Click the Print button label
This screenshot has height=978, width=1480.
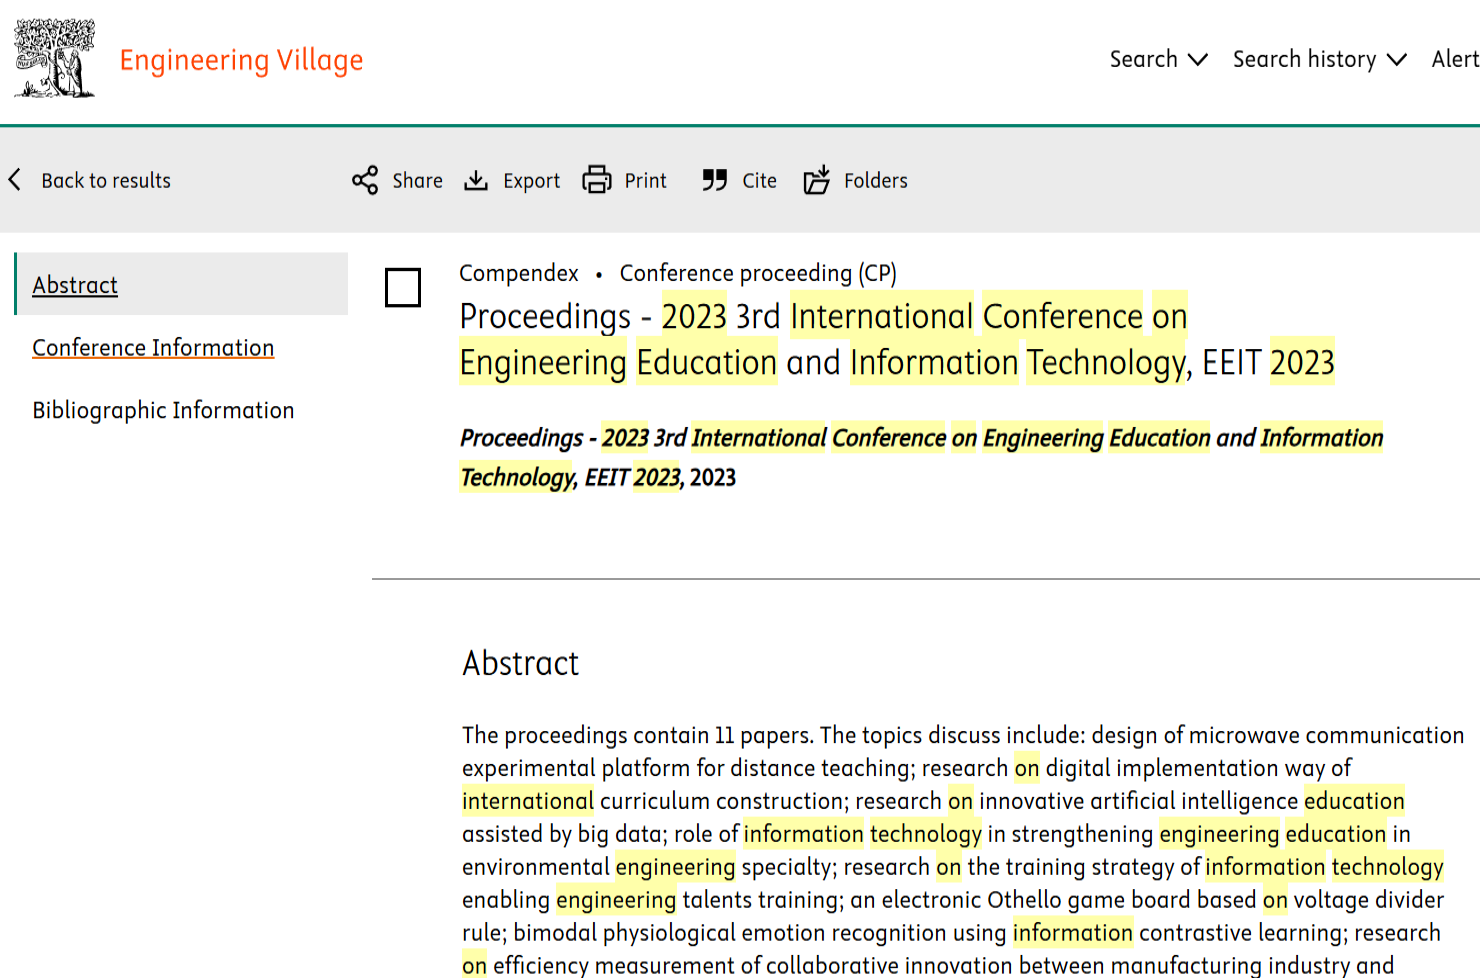[645, 180]
